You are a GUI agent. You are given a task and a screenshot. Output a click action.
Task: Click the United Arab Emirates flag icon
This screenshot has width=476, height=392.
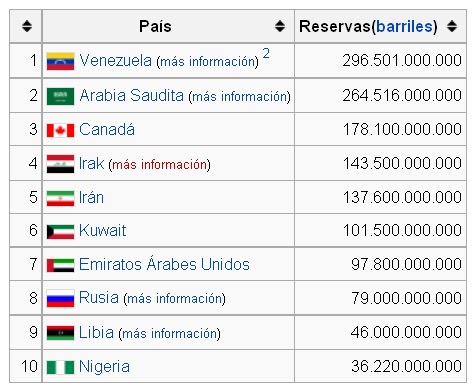(60, 265)
